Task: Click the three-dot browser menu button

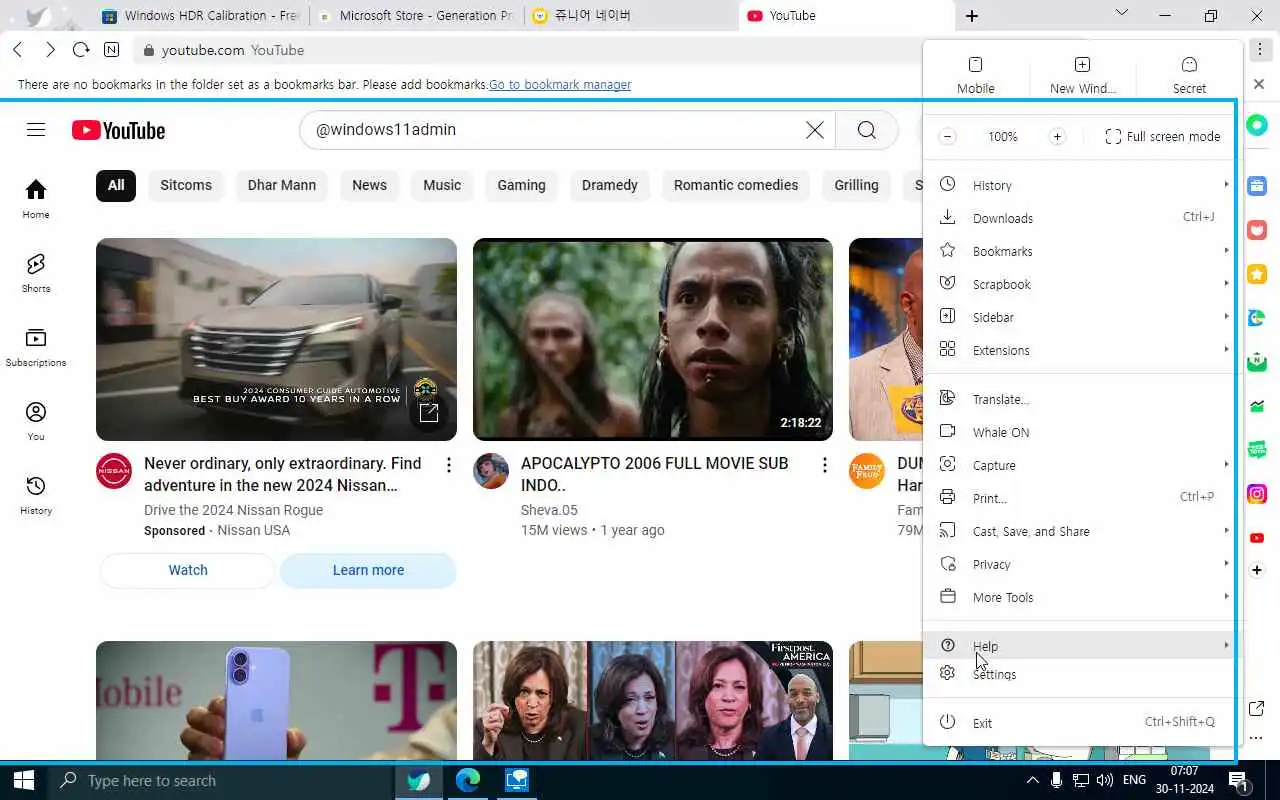Action: click(1259, 50)
